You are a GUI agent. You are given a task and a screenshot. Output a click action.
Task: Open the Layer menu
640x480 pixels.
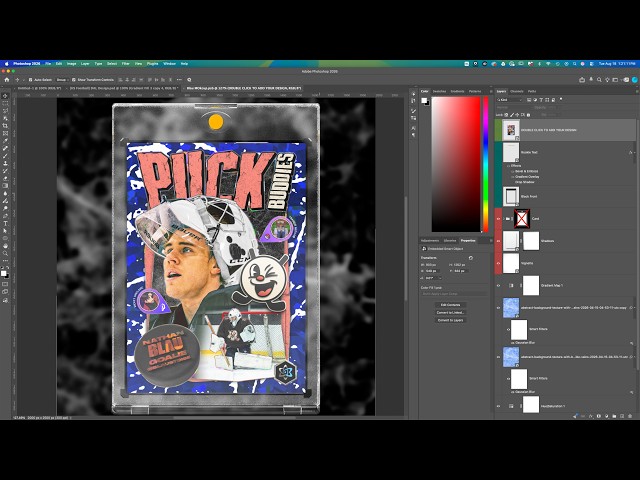click(85, 64)
